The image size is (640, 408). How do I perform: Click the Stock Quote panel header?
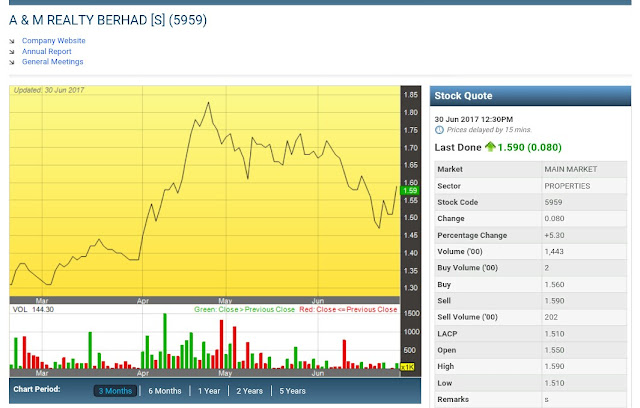530,96
